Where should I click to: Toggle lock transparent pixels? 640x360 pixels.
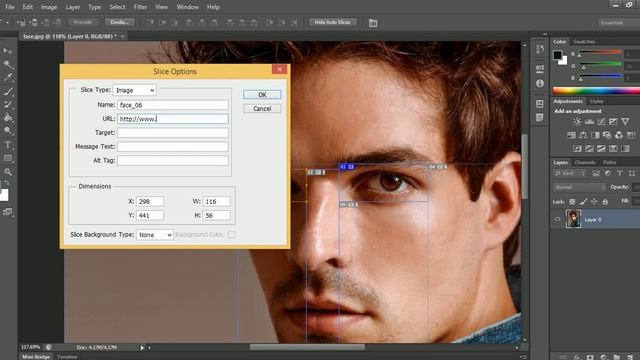click(572, 202)
